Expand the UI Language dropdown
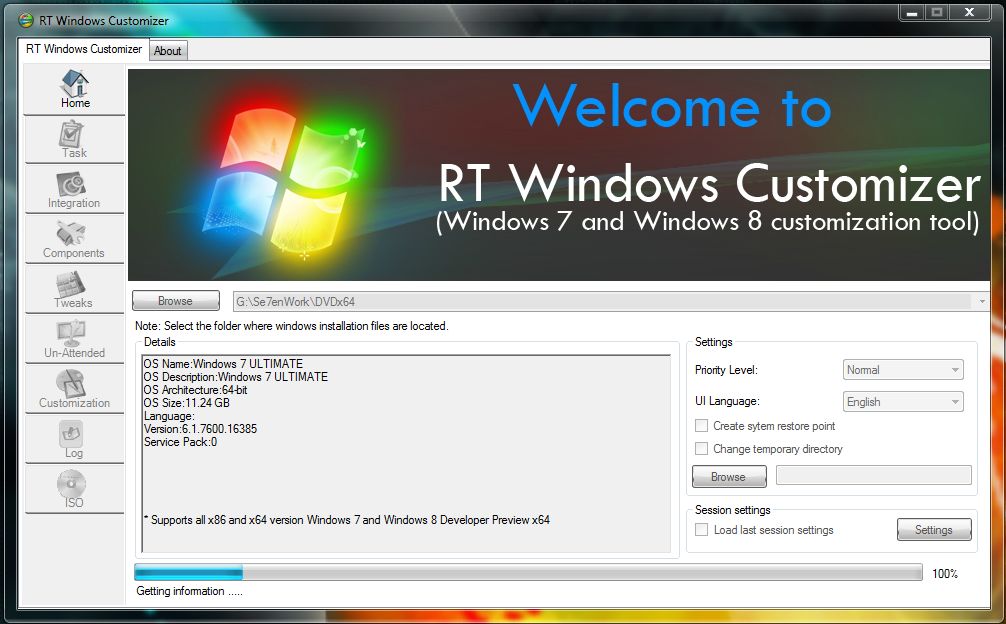This screenshot has height=624, width=1006. click(903, 402)
